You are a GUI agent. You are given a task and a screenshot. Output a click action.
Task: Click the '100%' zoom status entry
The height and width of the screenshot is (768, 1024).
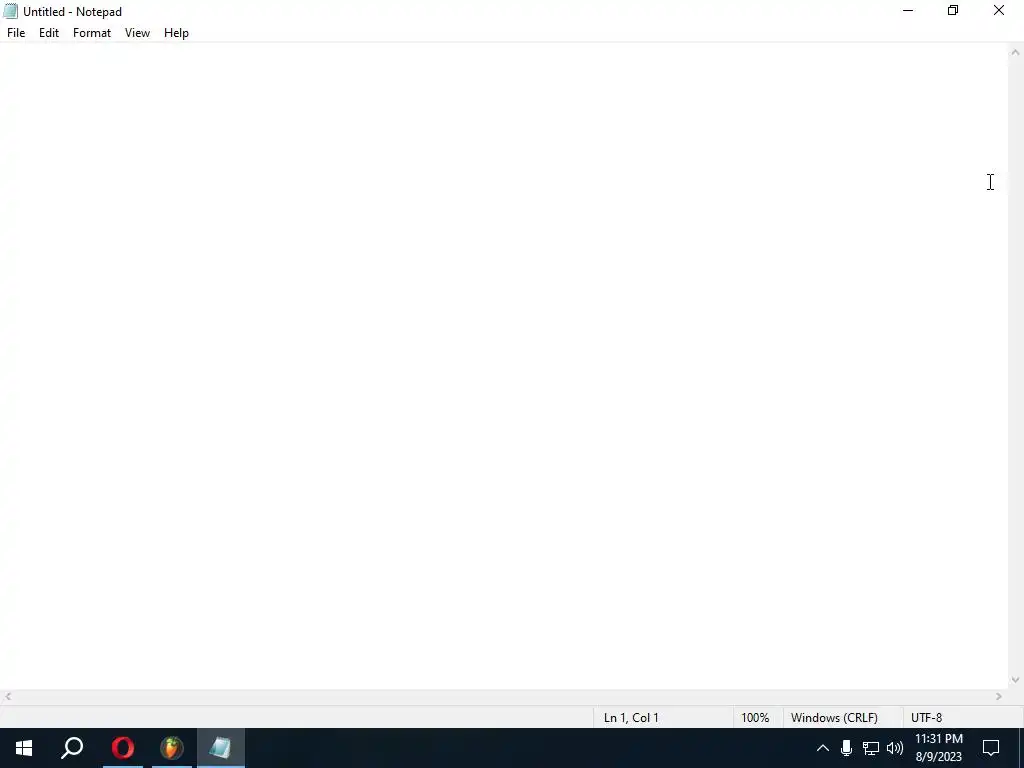click(755, 718)
